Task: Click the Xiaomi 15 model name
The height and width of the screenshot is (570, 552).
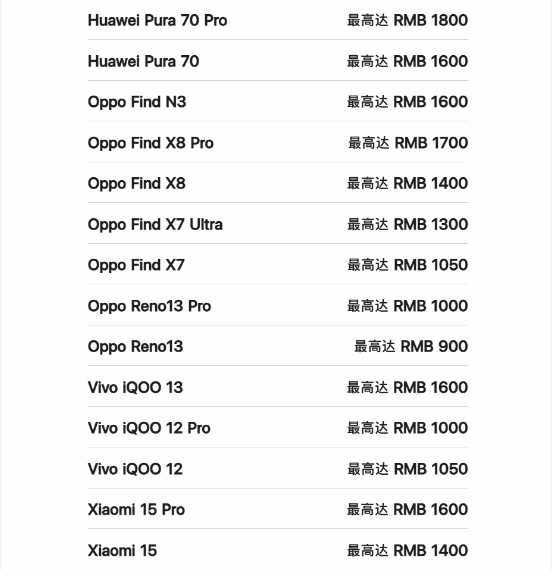Action: (122, 550)
